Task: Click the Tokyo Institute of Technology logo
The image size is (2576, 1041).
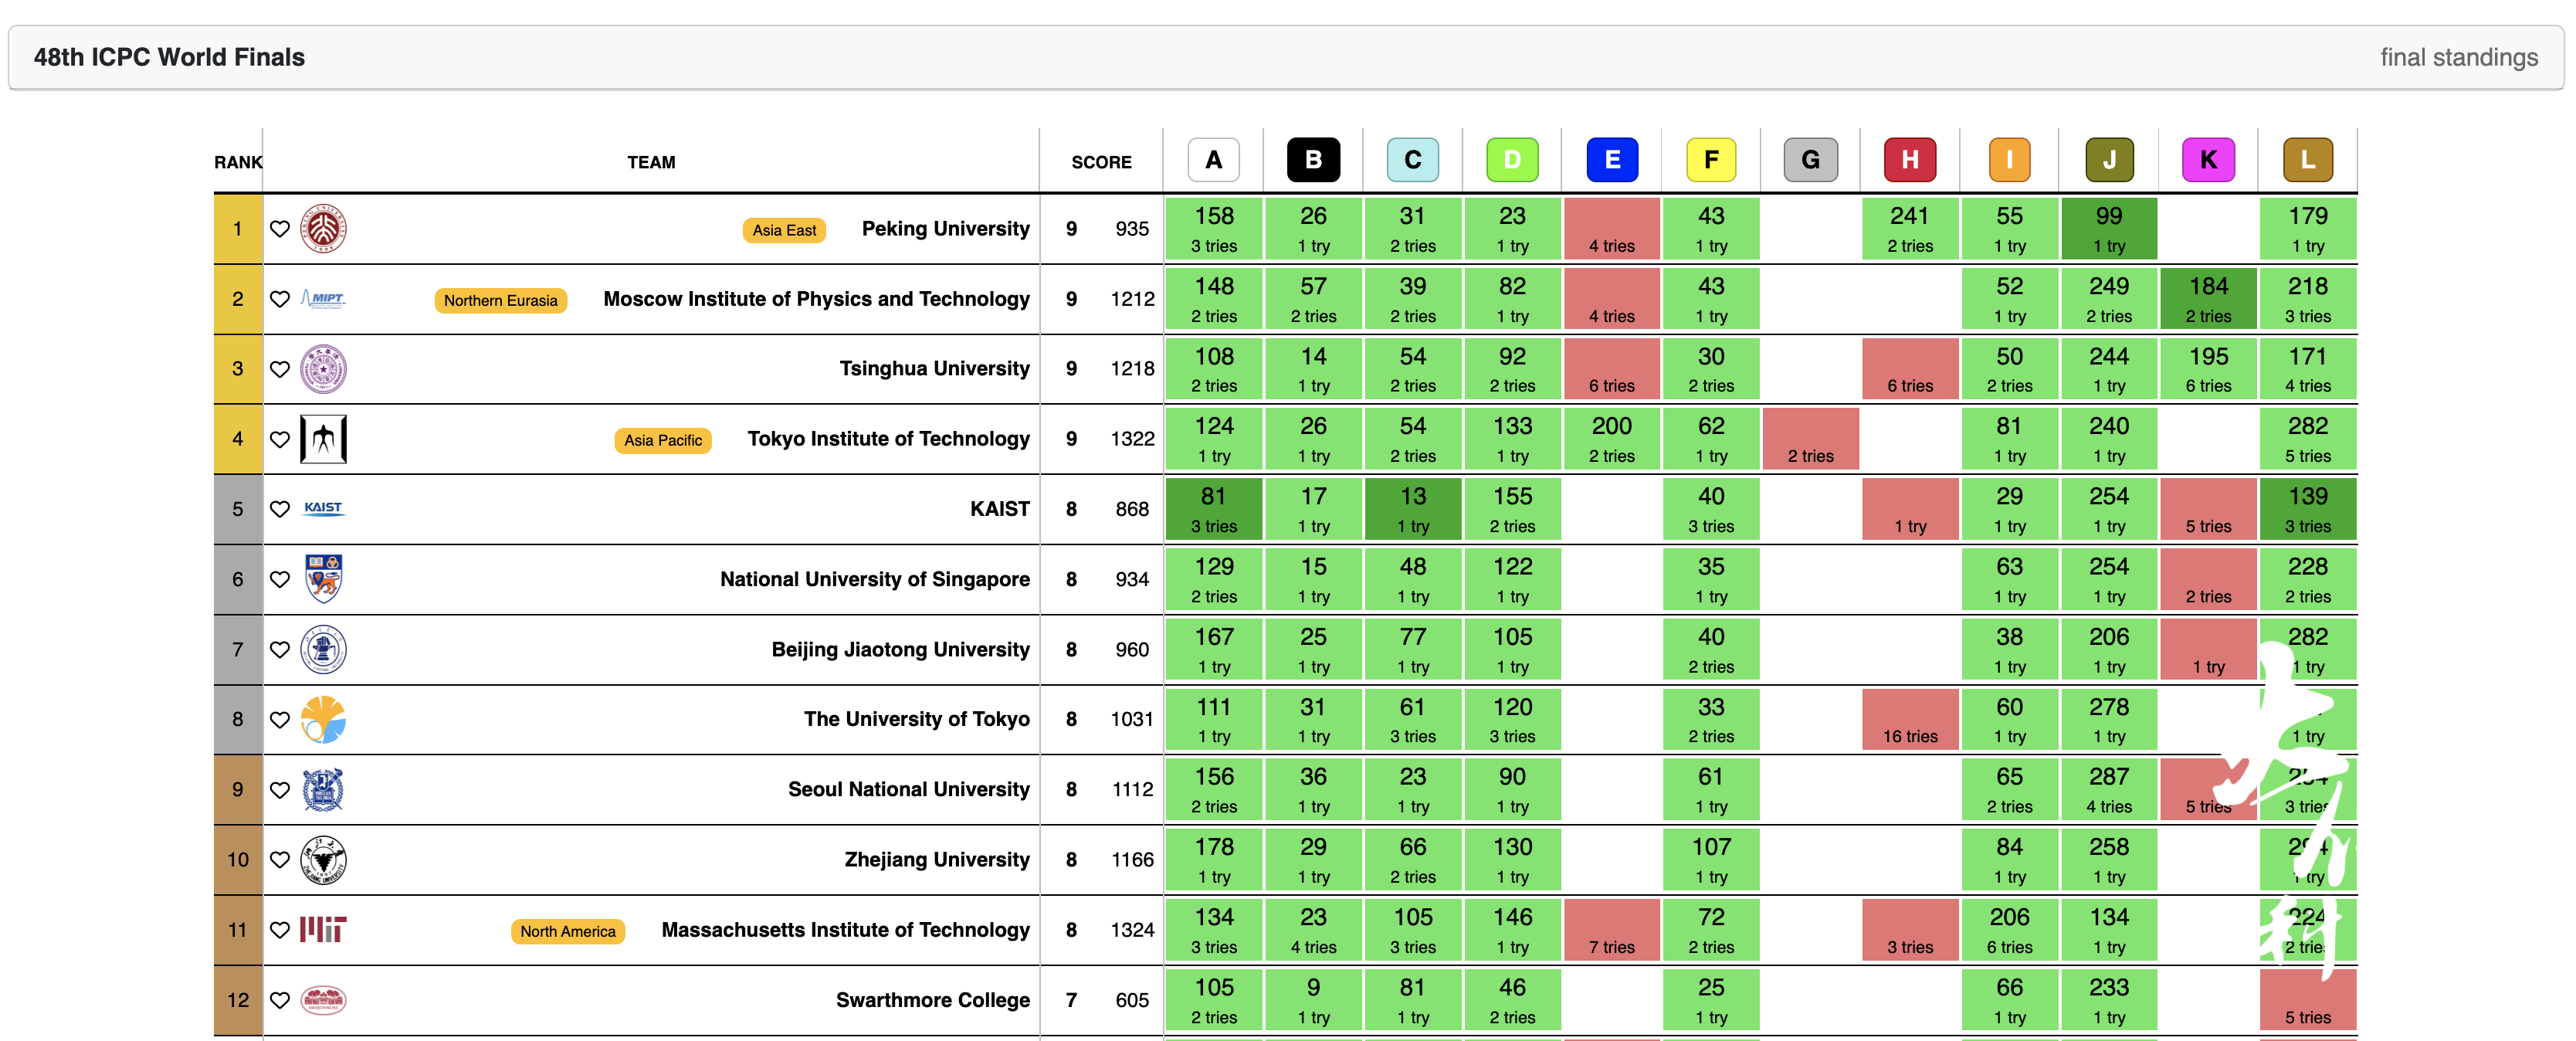Action: (323, 439)
